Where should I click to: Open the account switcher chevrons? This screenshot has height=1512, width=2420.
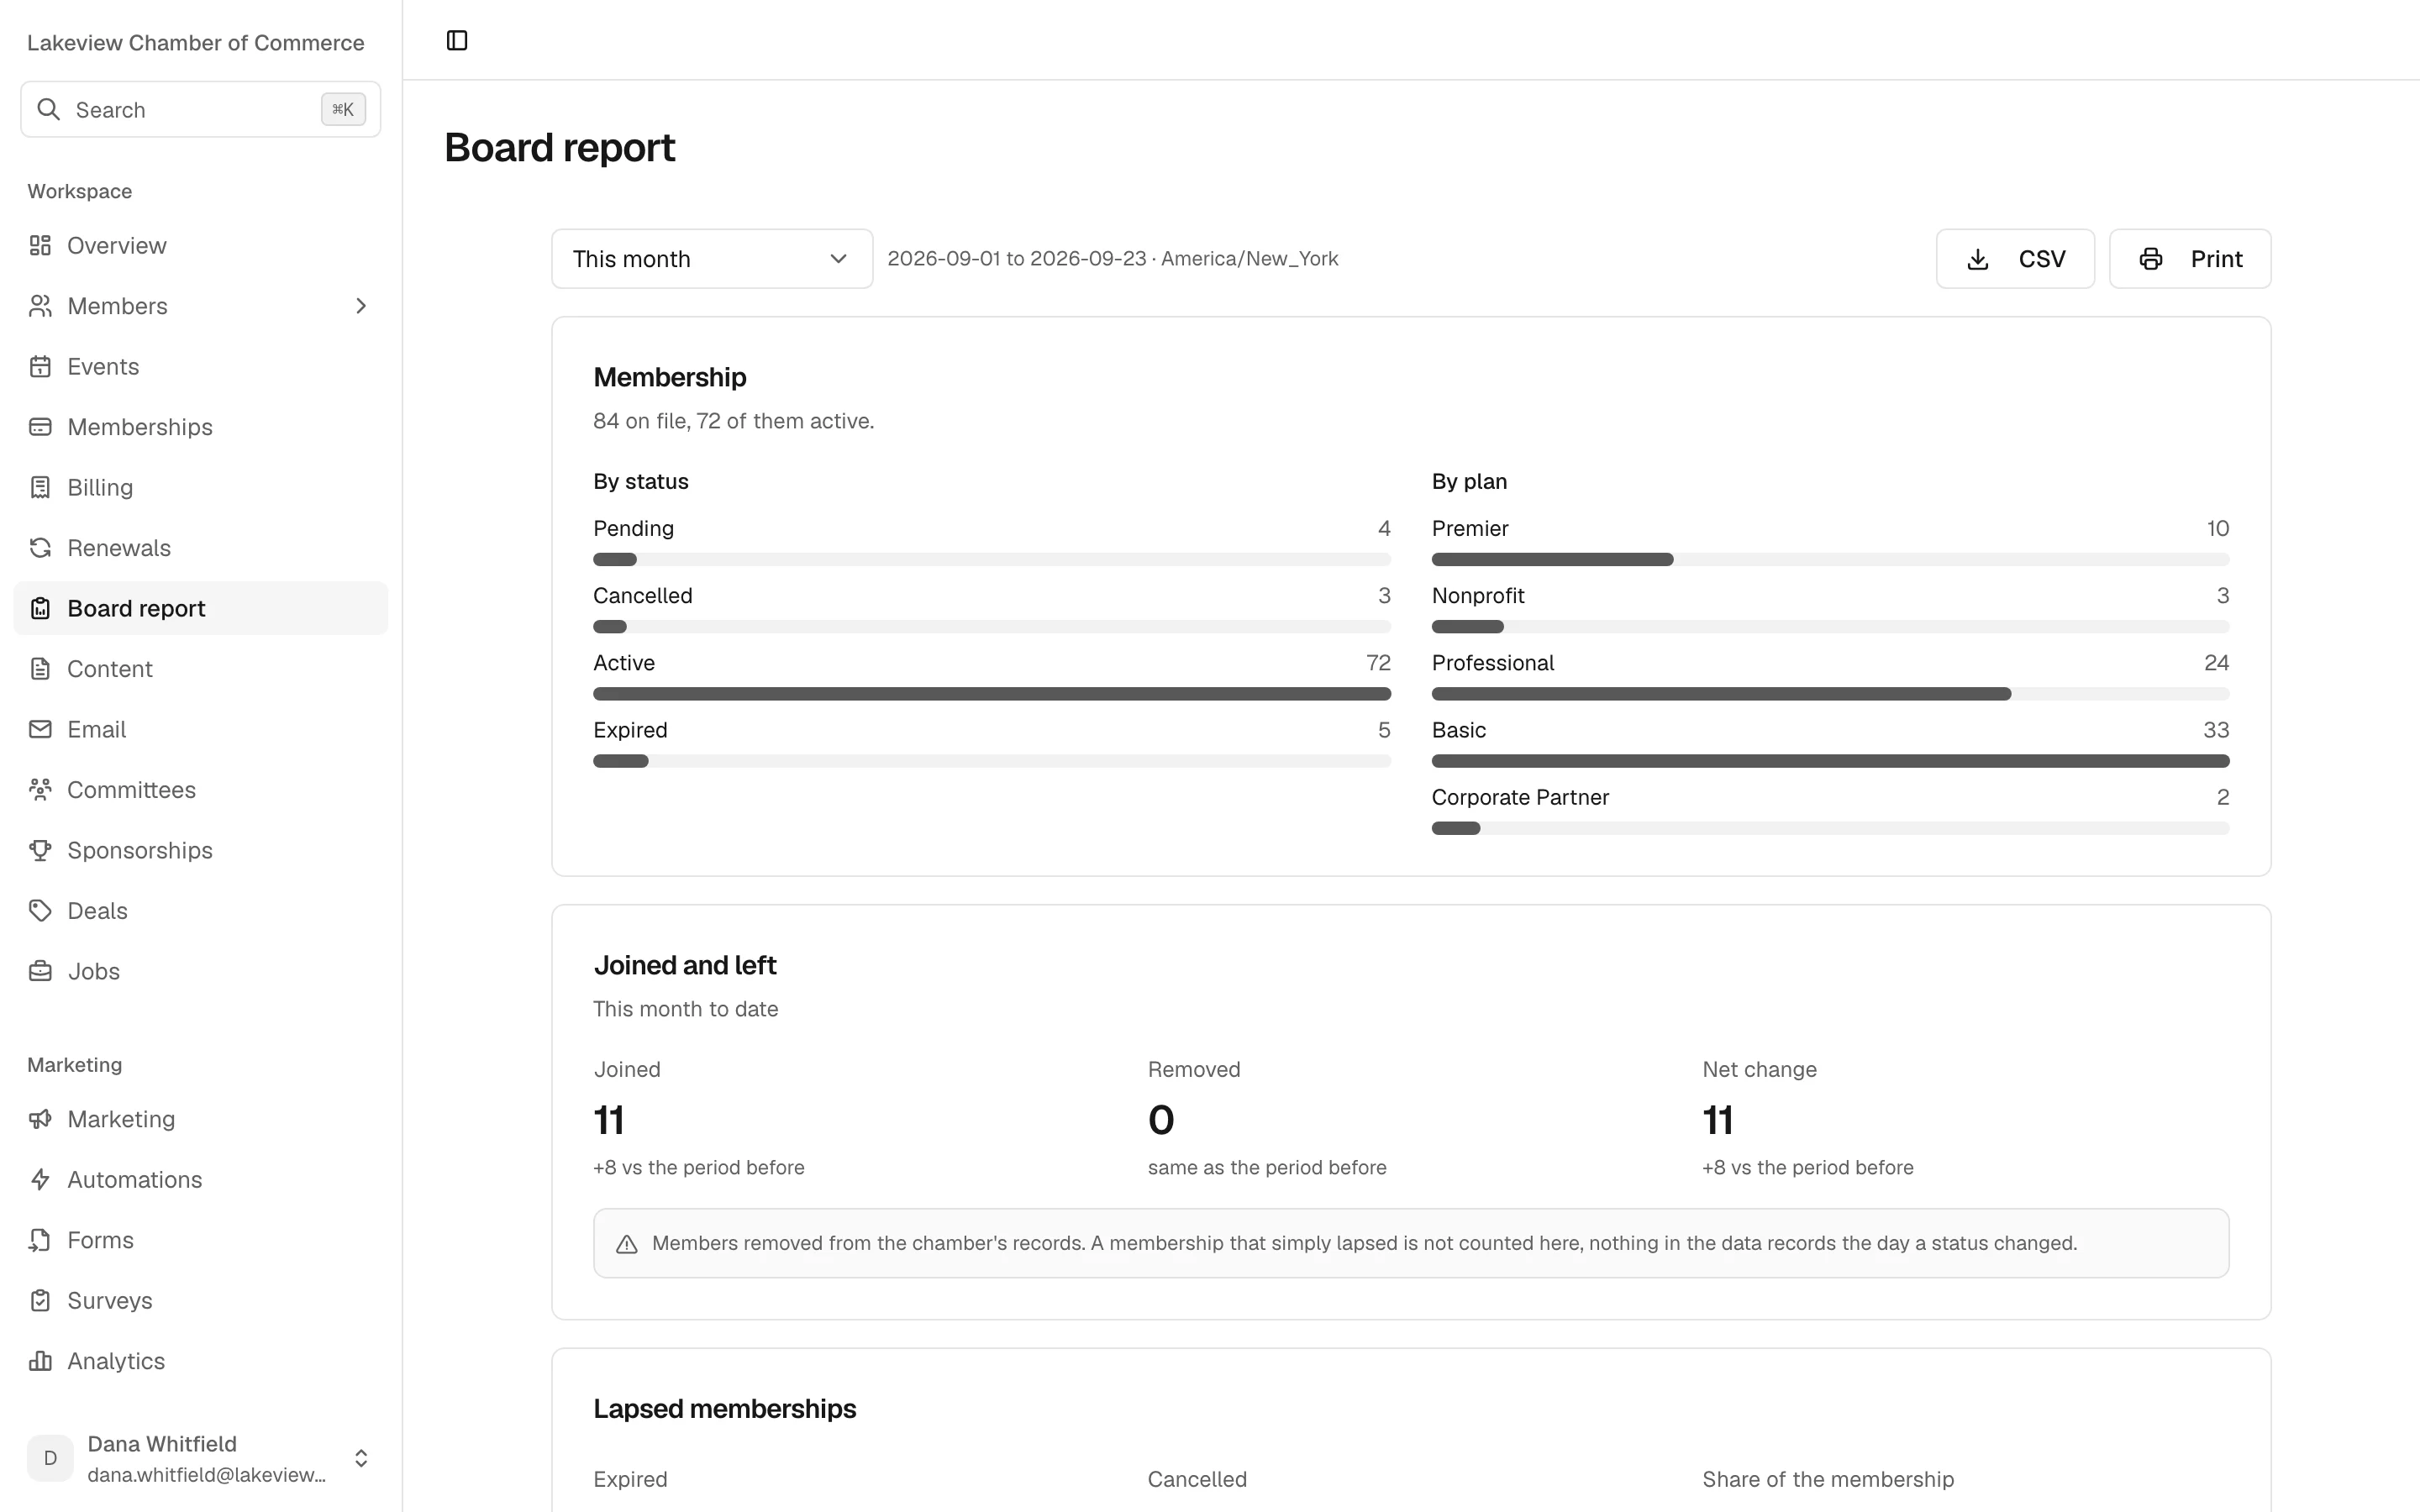(361, 1458)
